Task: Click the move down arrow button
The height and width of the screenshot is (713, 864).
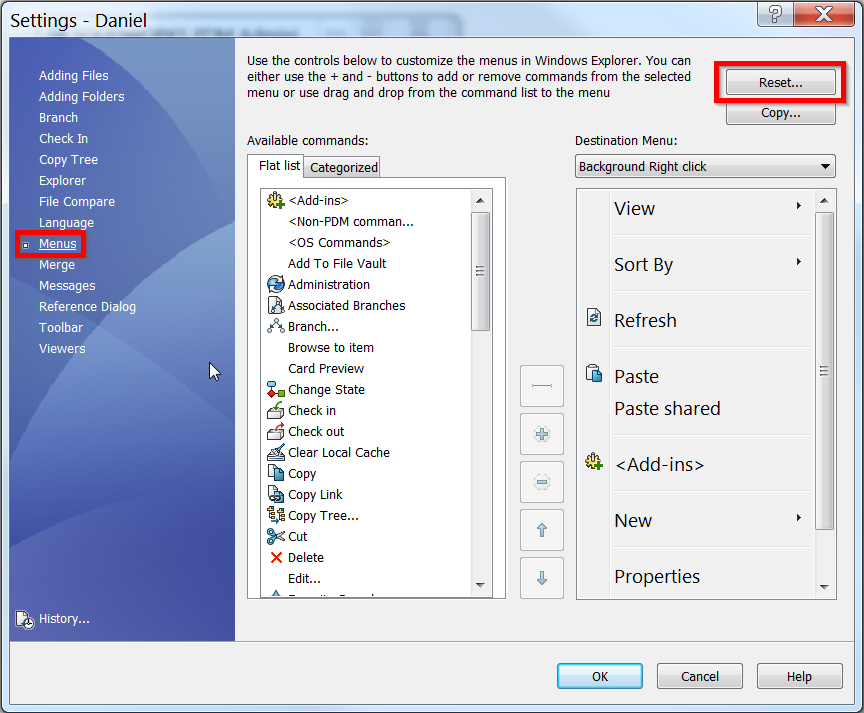Action: [x=542, y=577]
